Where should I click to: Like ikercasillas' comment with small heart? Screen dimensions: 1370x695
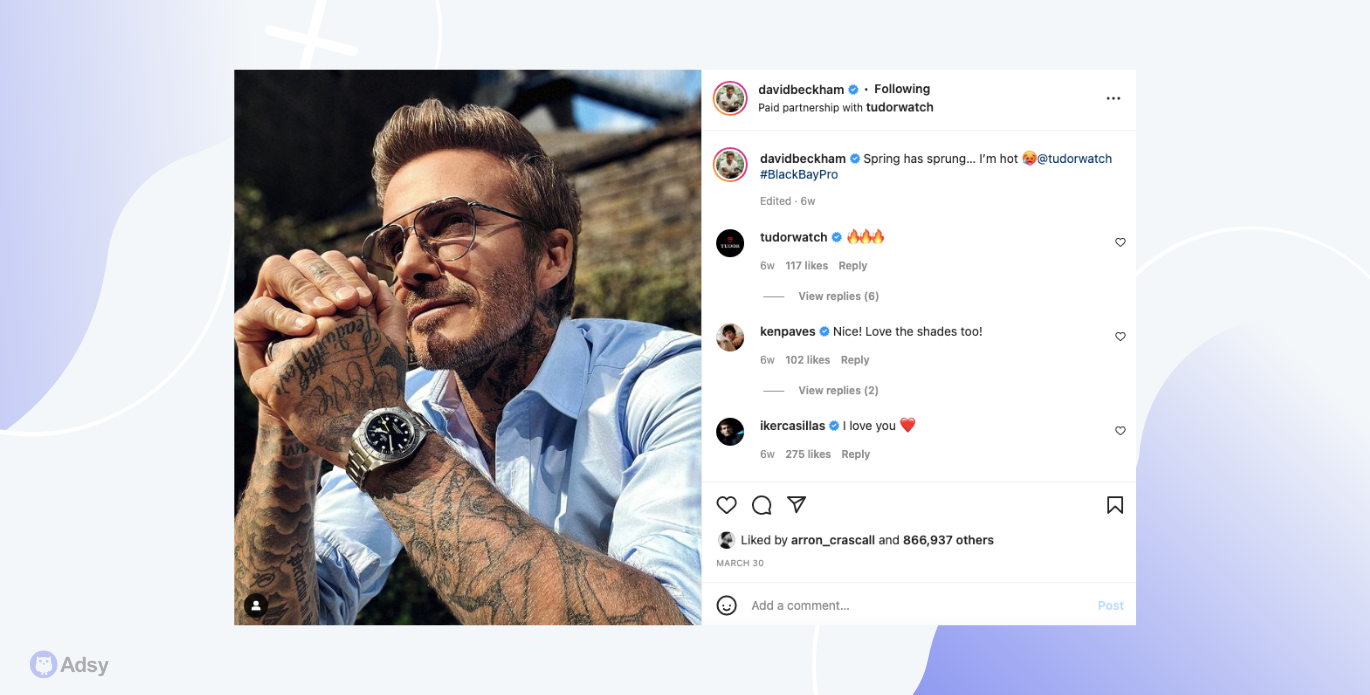[x=1120, y=430]
